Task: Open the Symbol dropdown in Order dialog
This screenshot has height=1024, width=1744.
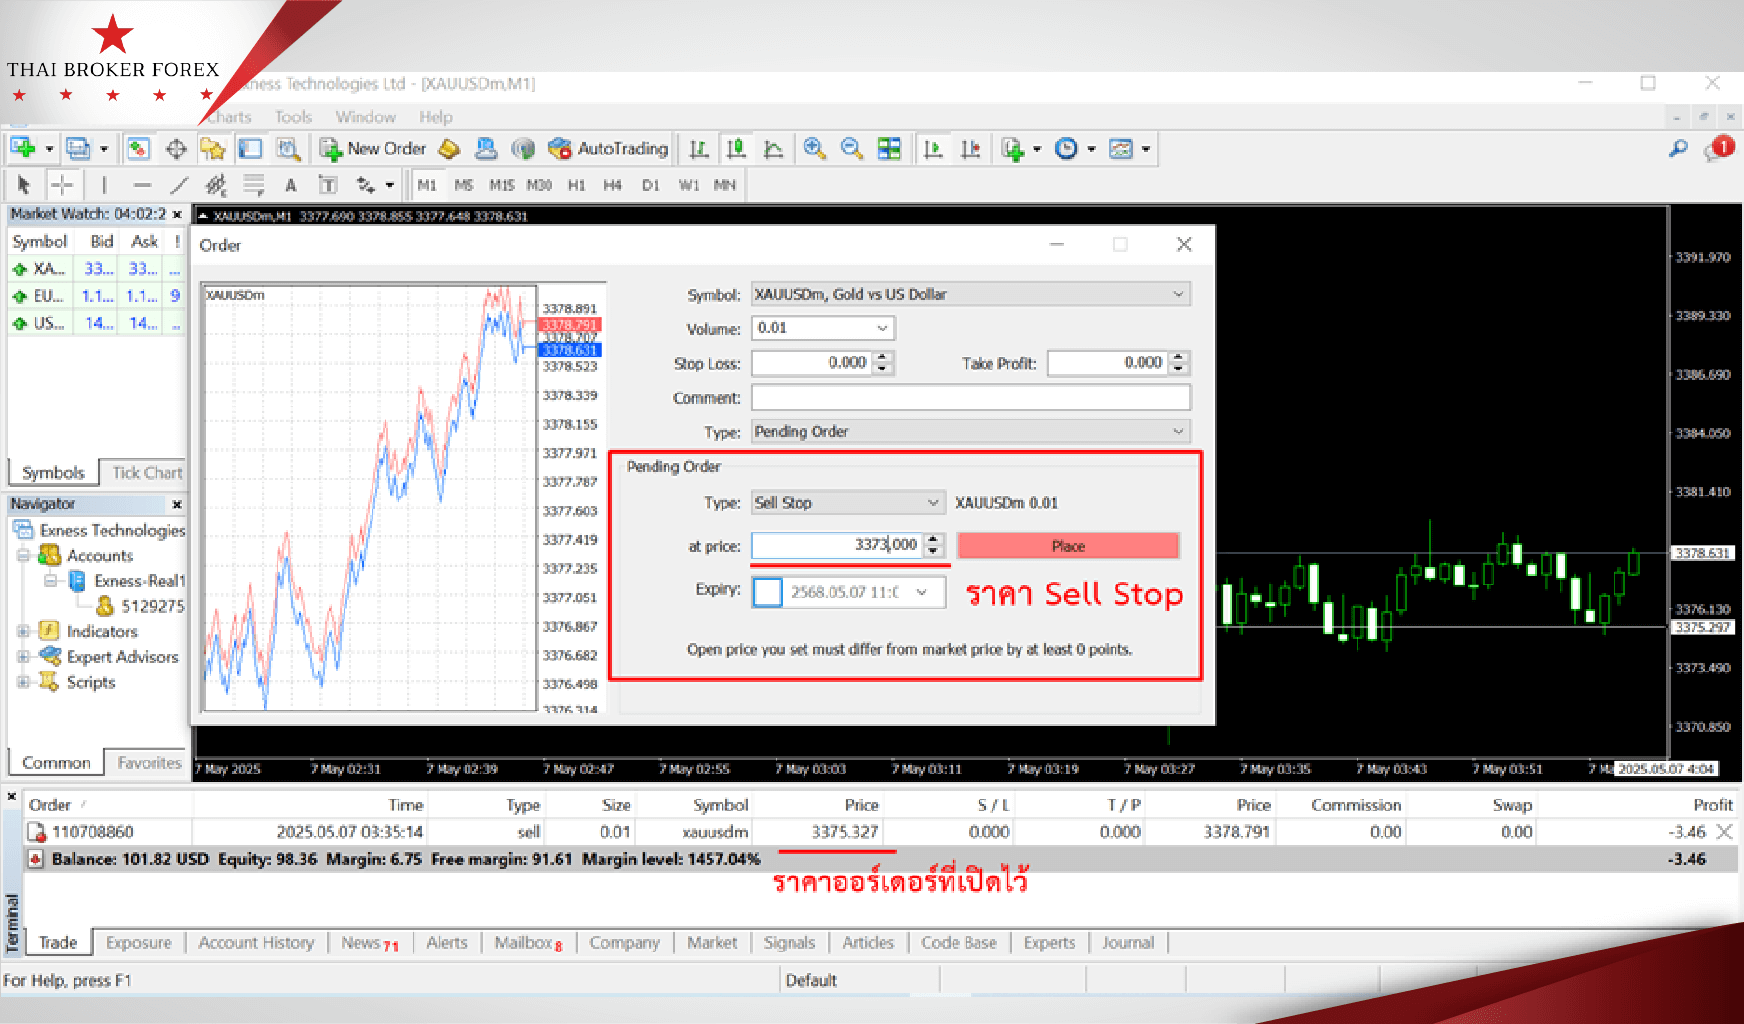Action: click(x=1178, y=294)
